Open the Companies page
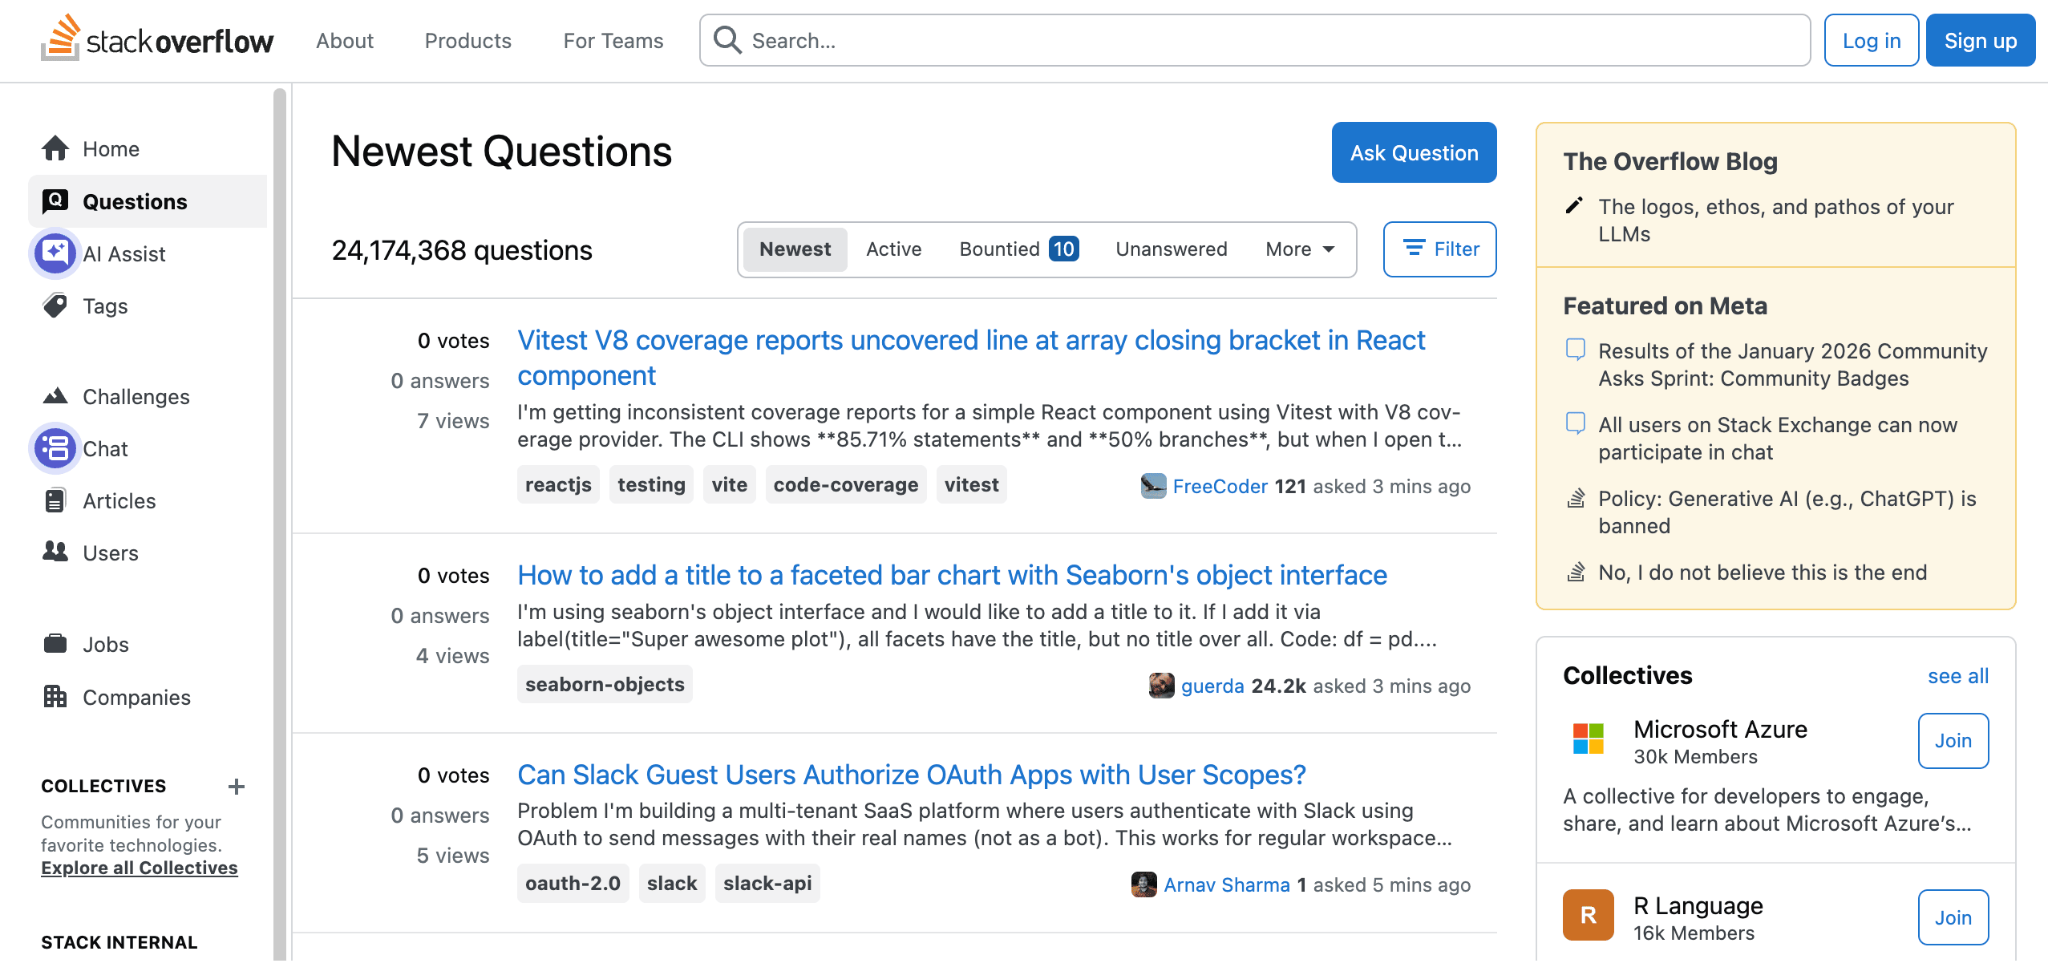The image size is (2048, 961). pos(137,697)
